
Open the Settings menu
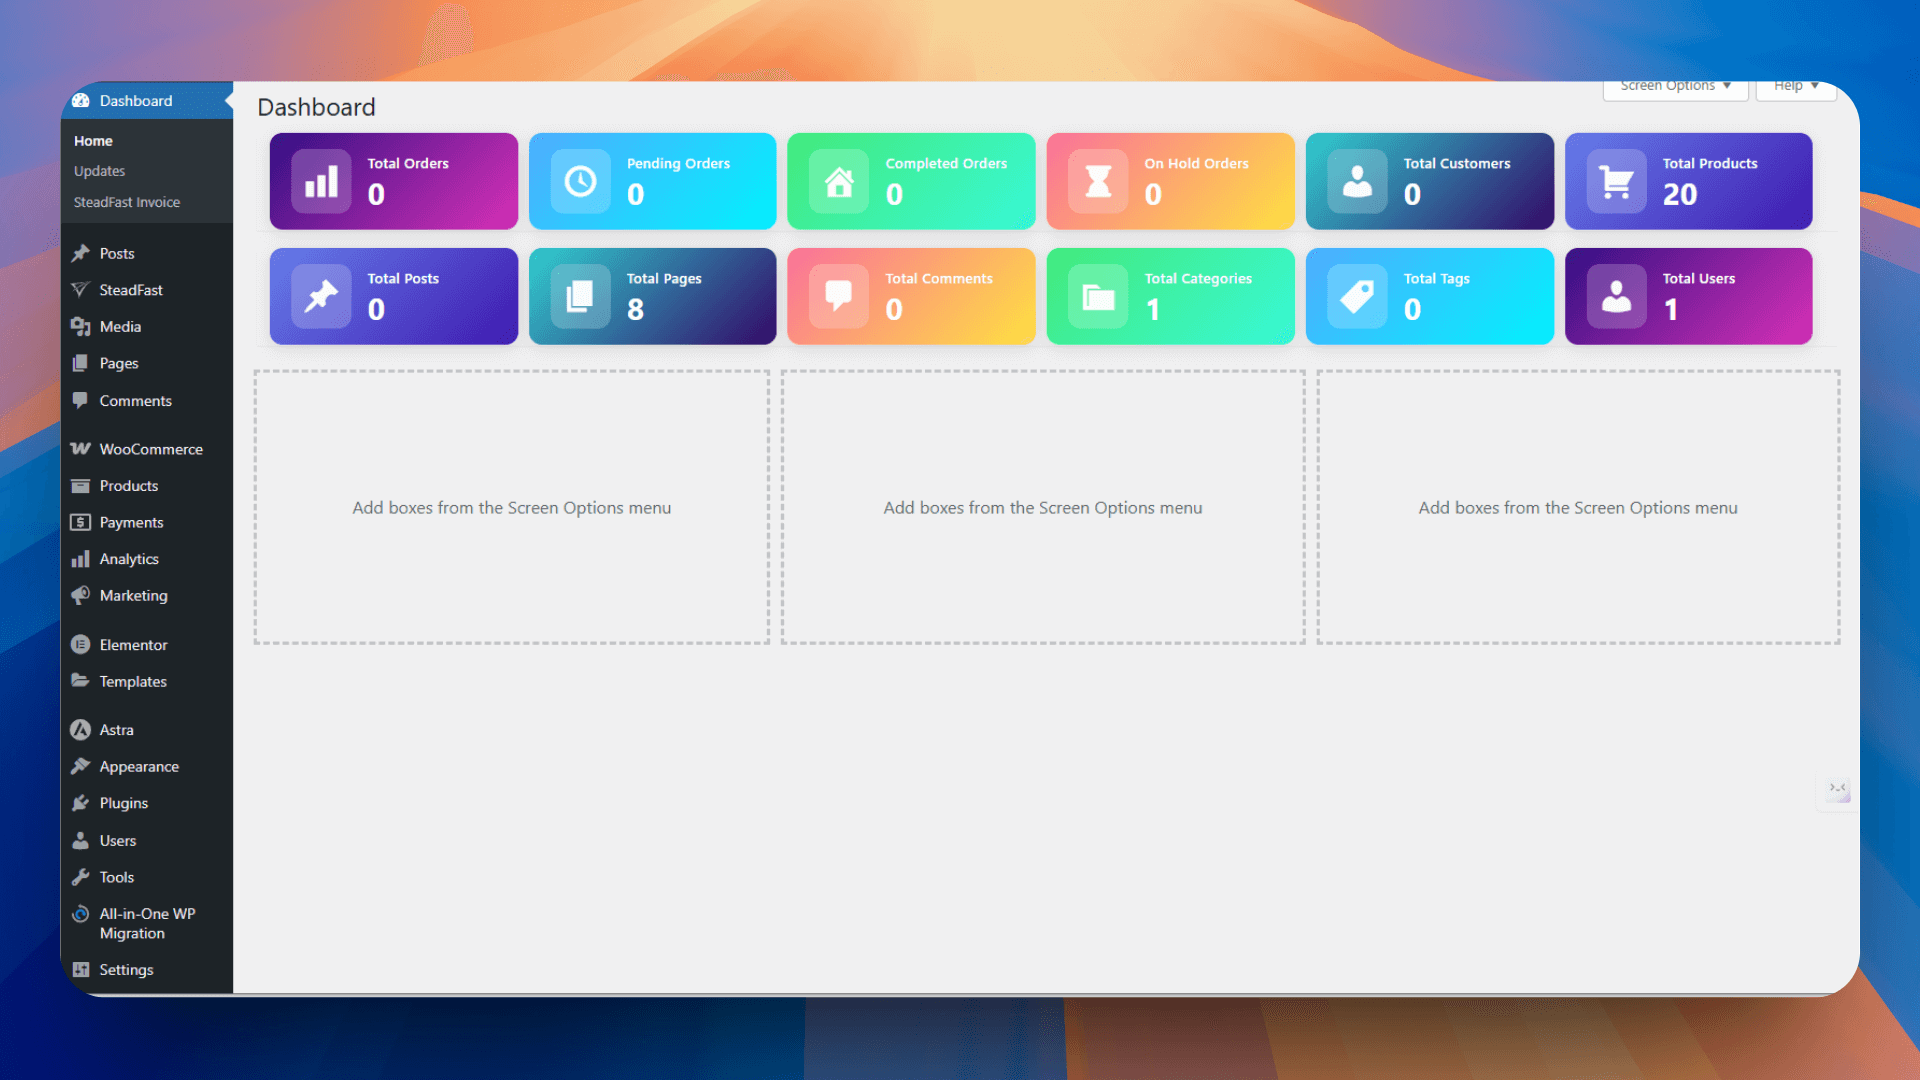(x=125, y=969)
